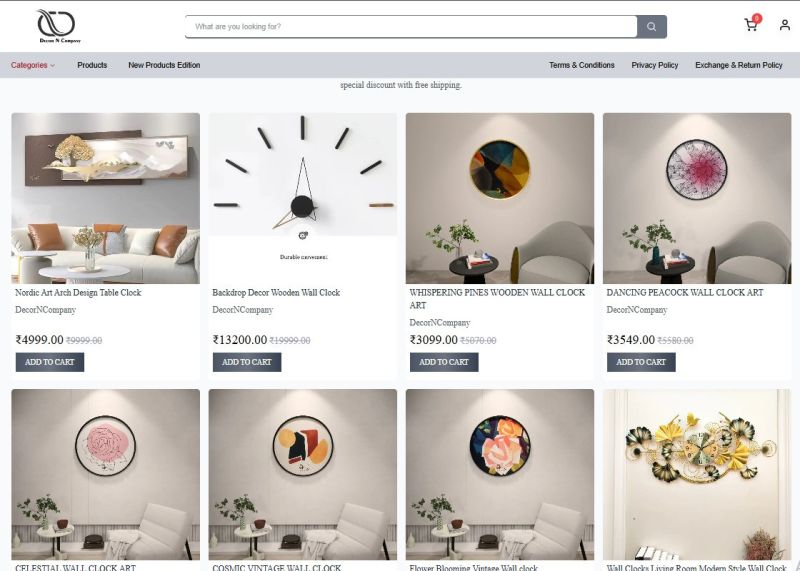The width and height of the screenshot is (800, 571).
Task: Add Dancing Peacock Wall Clock Art to cart
Action: coord(641,362)
